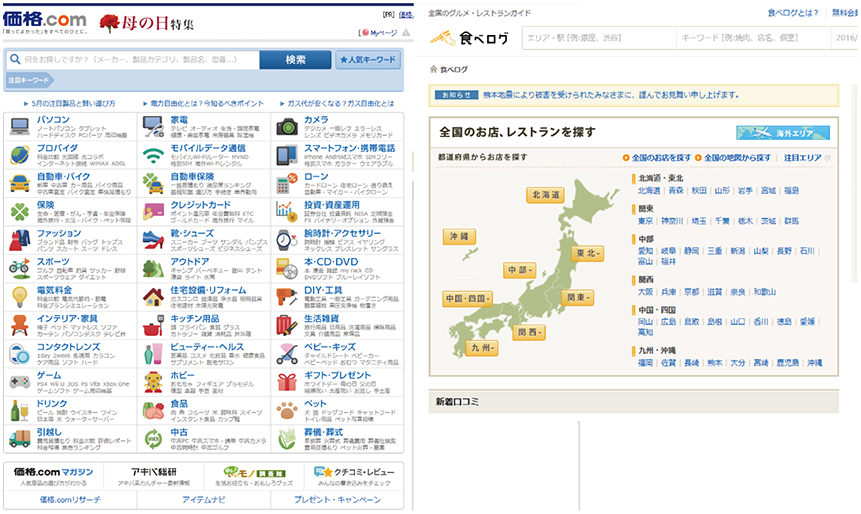
Task: Click the 海外エリア overseas area banner
Action: point(782,133)
